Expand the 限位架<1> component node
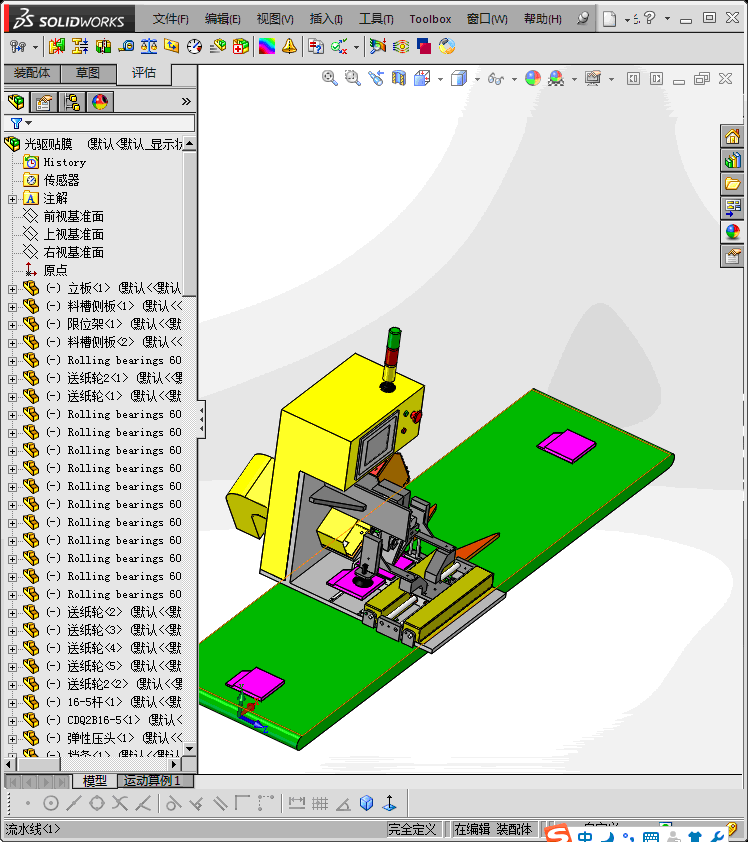 [x=12, y=325]
